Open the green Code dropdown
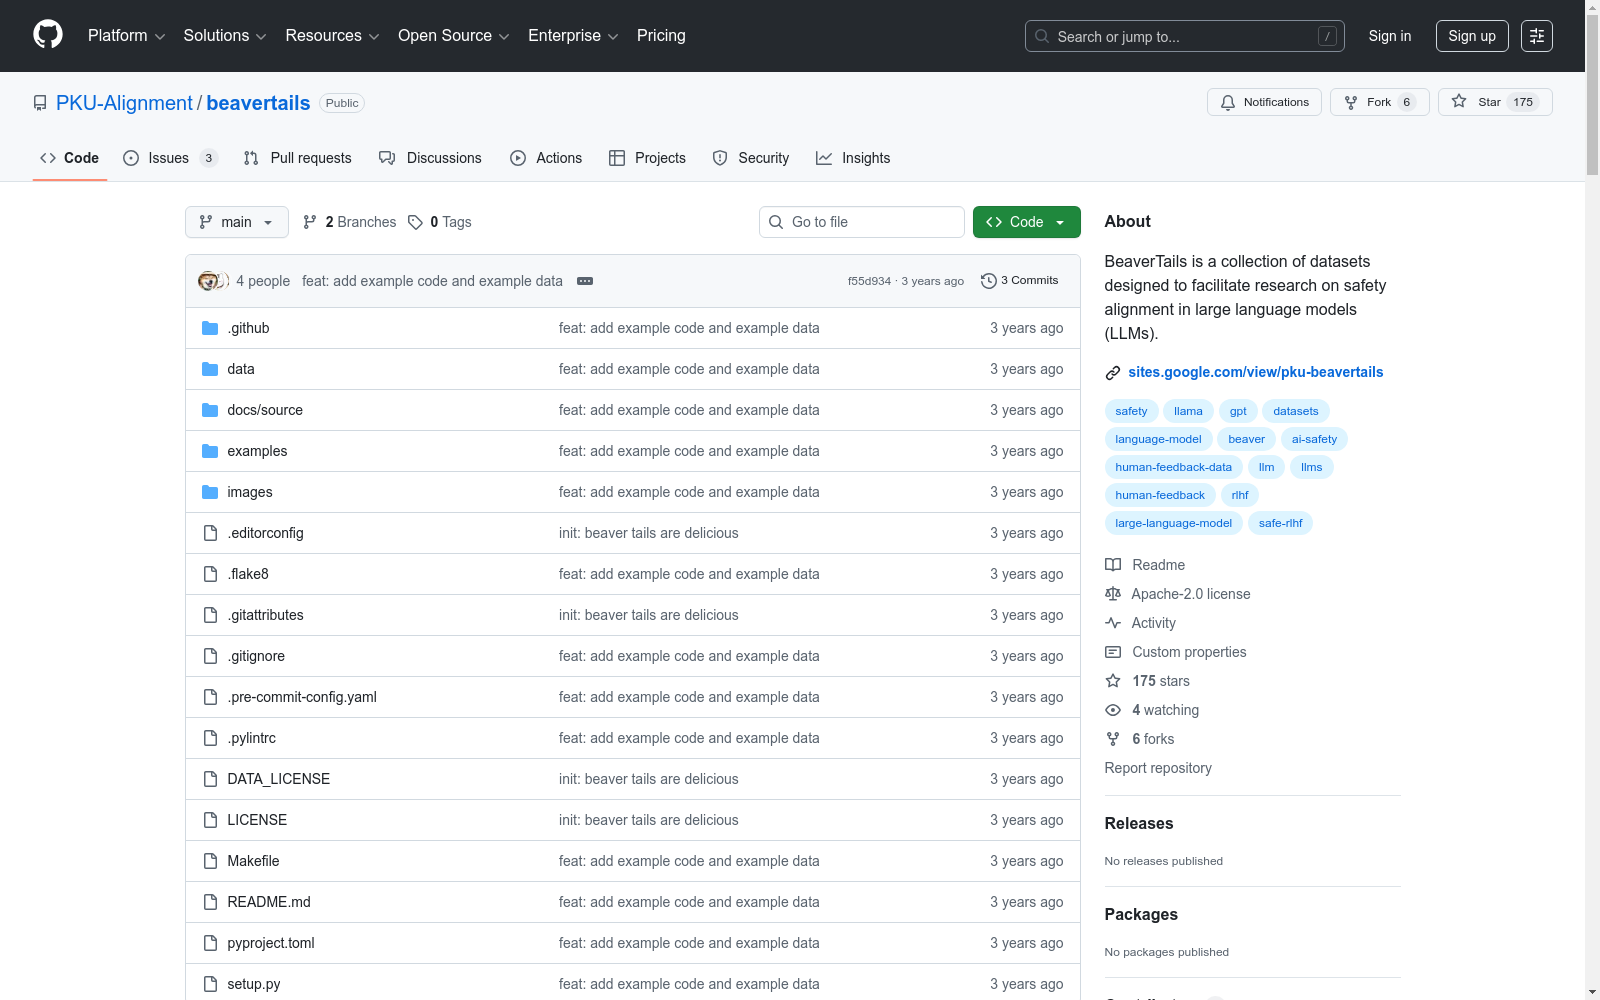The image size is (1600, 1000). click(1027, 222)
